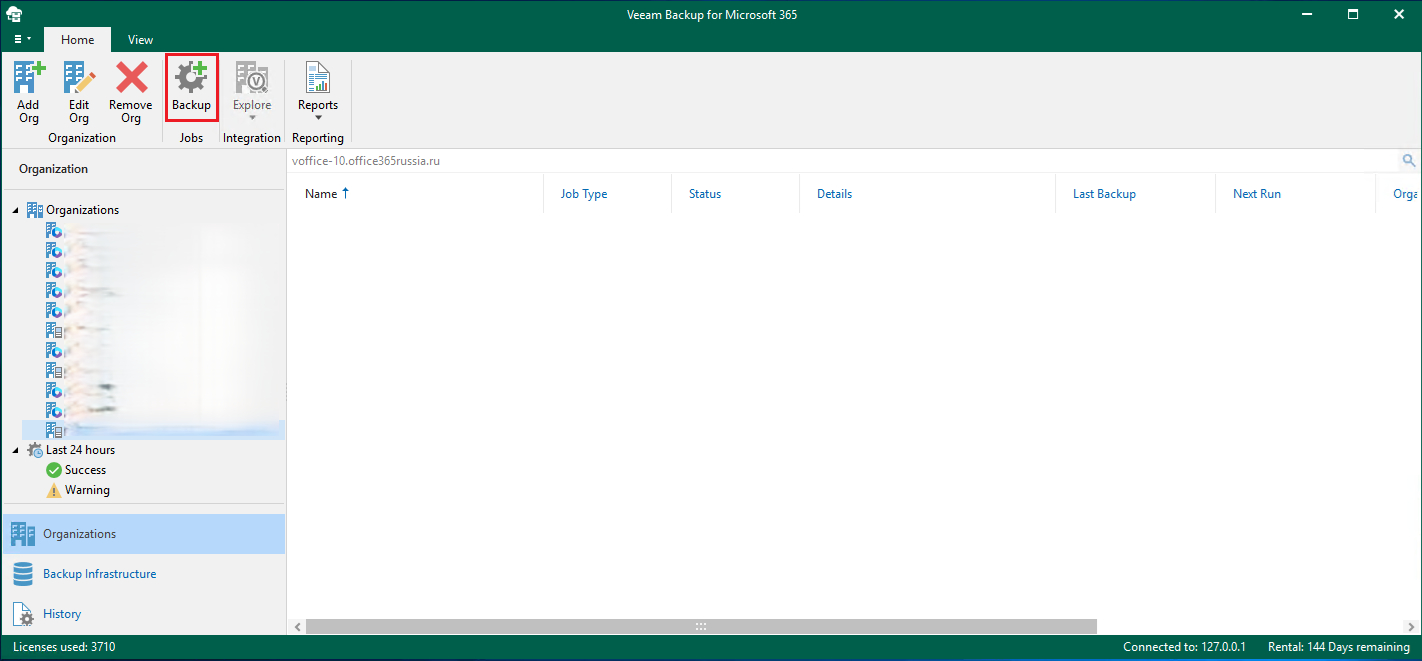Switch to the View ribbon tab

(141, 40)
